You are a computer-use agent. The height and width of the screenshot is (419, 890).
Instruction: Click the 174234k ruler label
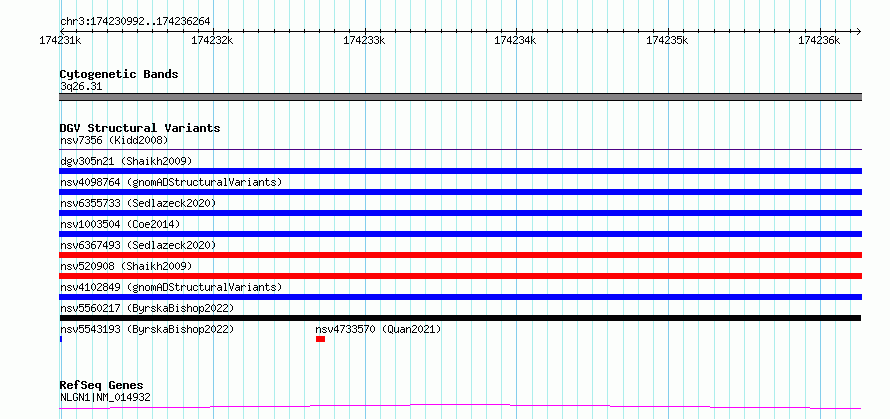[516, 41]
